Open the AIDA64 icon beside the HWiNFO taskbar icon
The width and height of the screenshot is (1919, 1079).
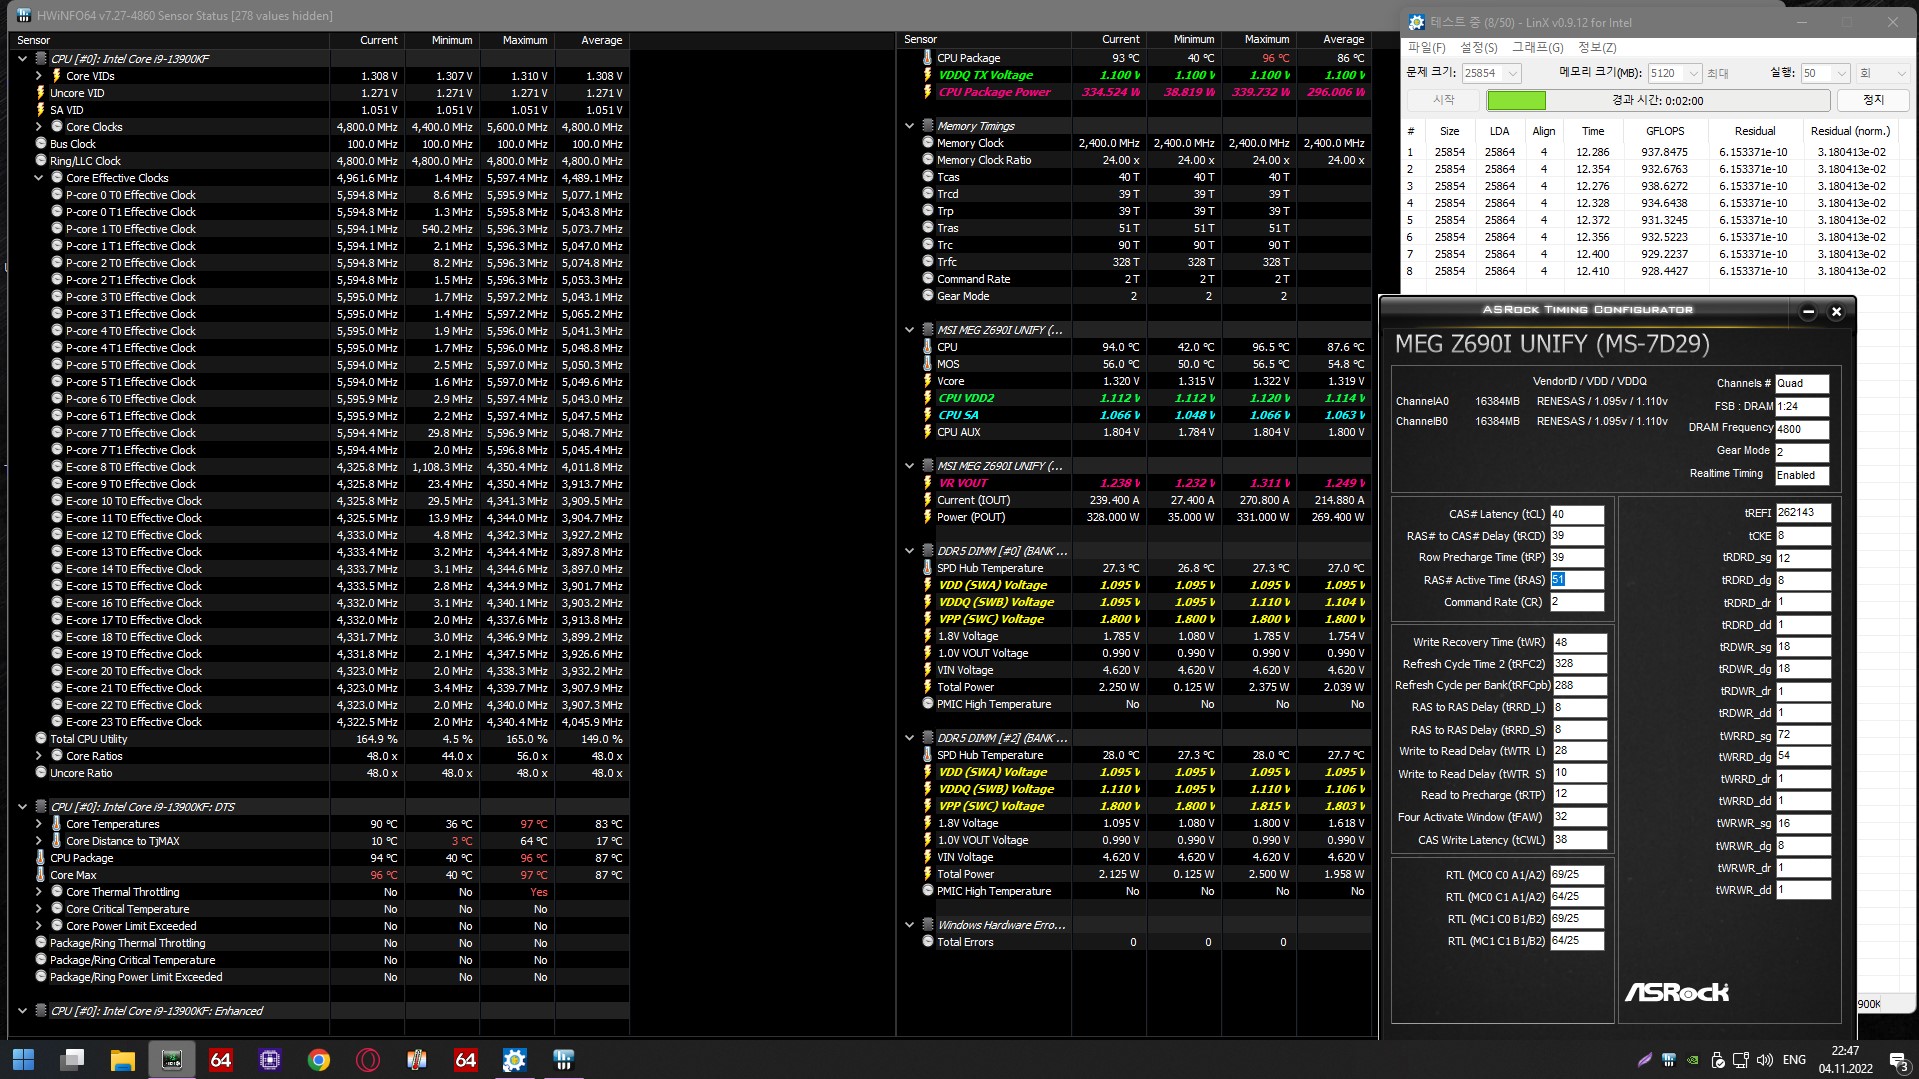pyautogui.click(x=221, y=1059)
